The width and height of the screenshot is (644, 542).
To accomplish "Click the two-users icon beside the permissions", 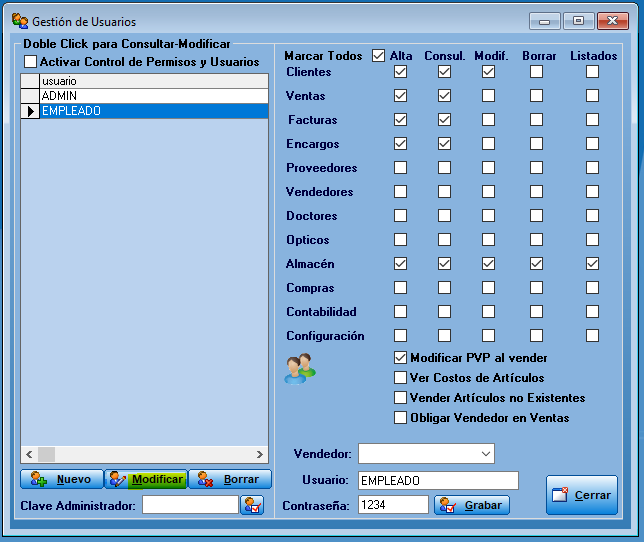I will pyautogui.click(x=300, y=368).
